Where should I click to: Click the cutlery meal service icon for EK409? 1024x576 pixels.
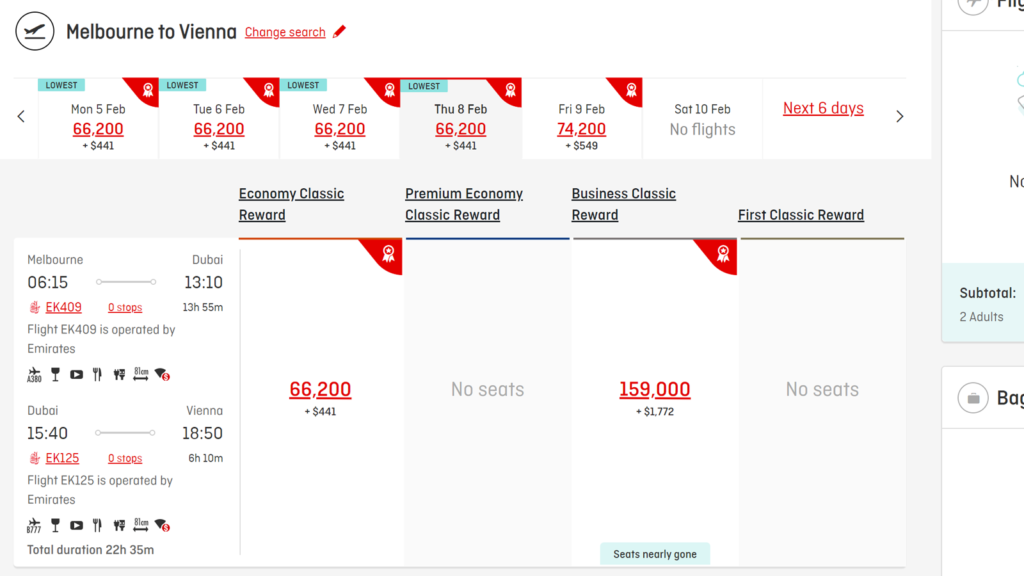[x=97, y=373]
